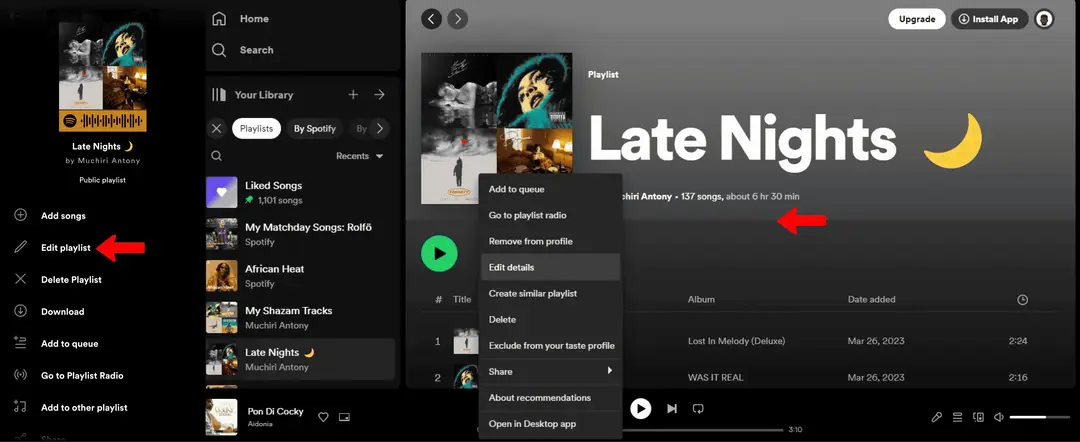The height and width of the screenshot is (442, 1080).
Task: Select About recommendations menu item
Action: tap(550, 398)
